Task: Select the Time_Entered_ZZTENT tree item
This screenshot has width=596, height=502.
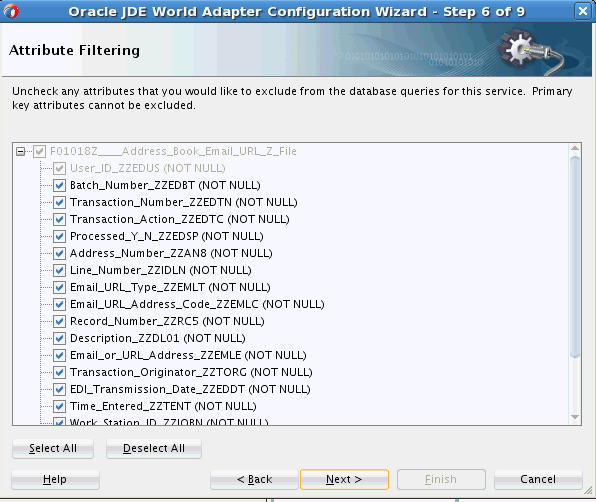Action: (x=163, y=406)
